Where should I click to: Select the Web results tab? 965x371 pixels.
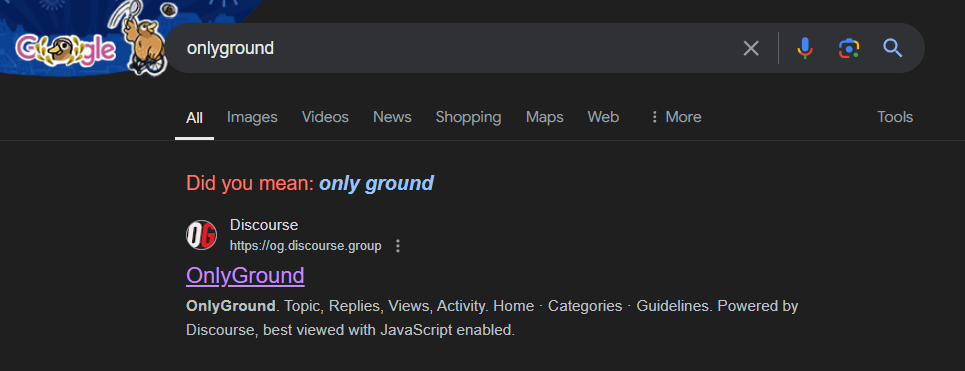[603, 117]
